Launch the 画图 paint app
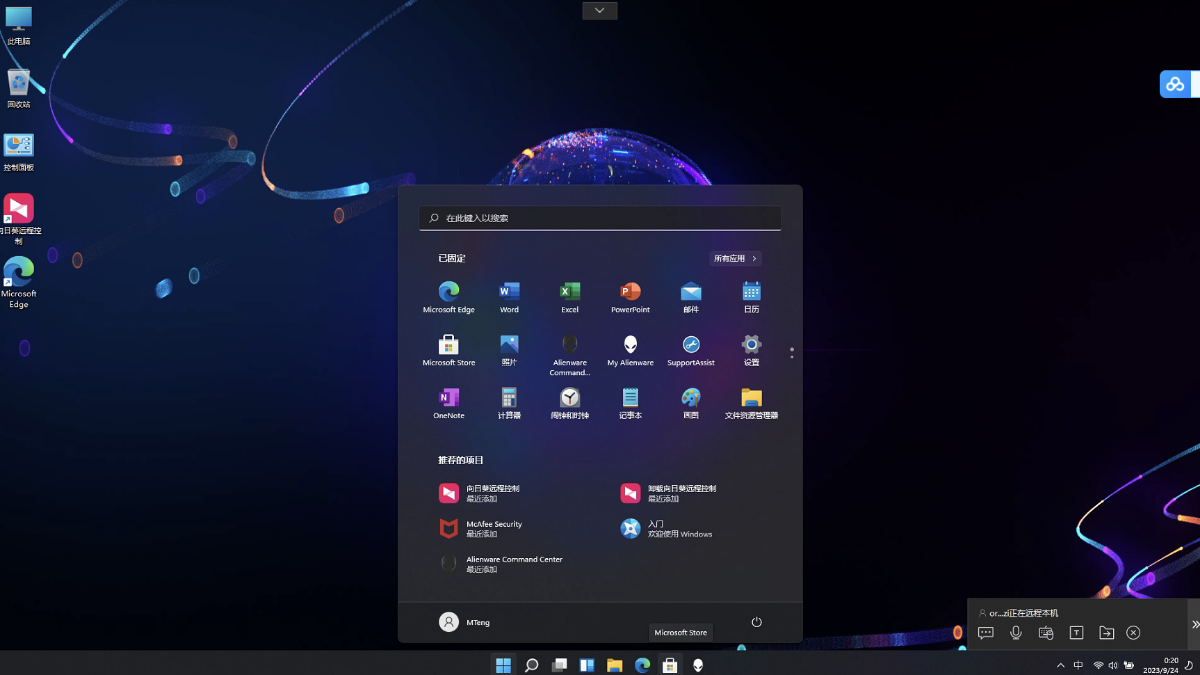Screen dimensions: 1200x675 click(691, 402)
